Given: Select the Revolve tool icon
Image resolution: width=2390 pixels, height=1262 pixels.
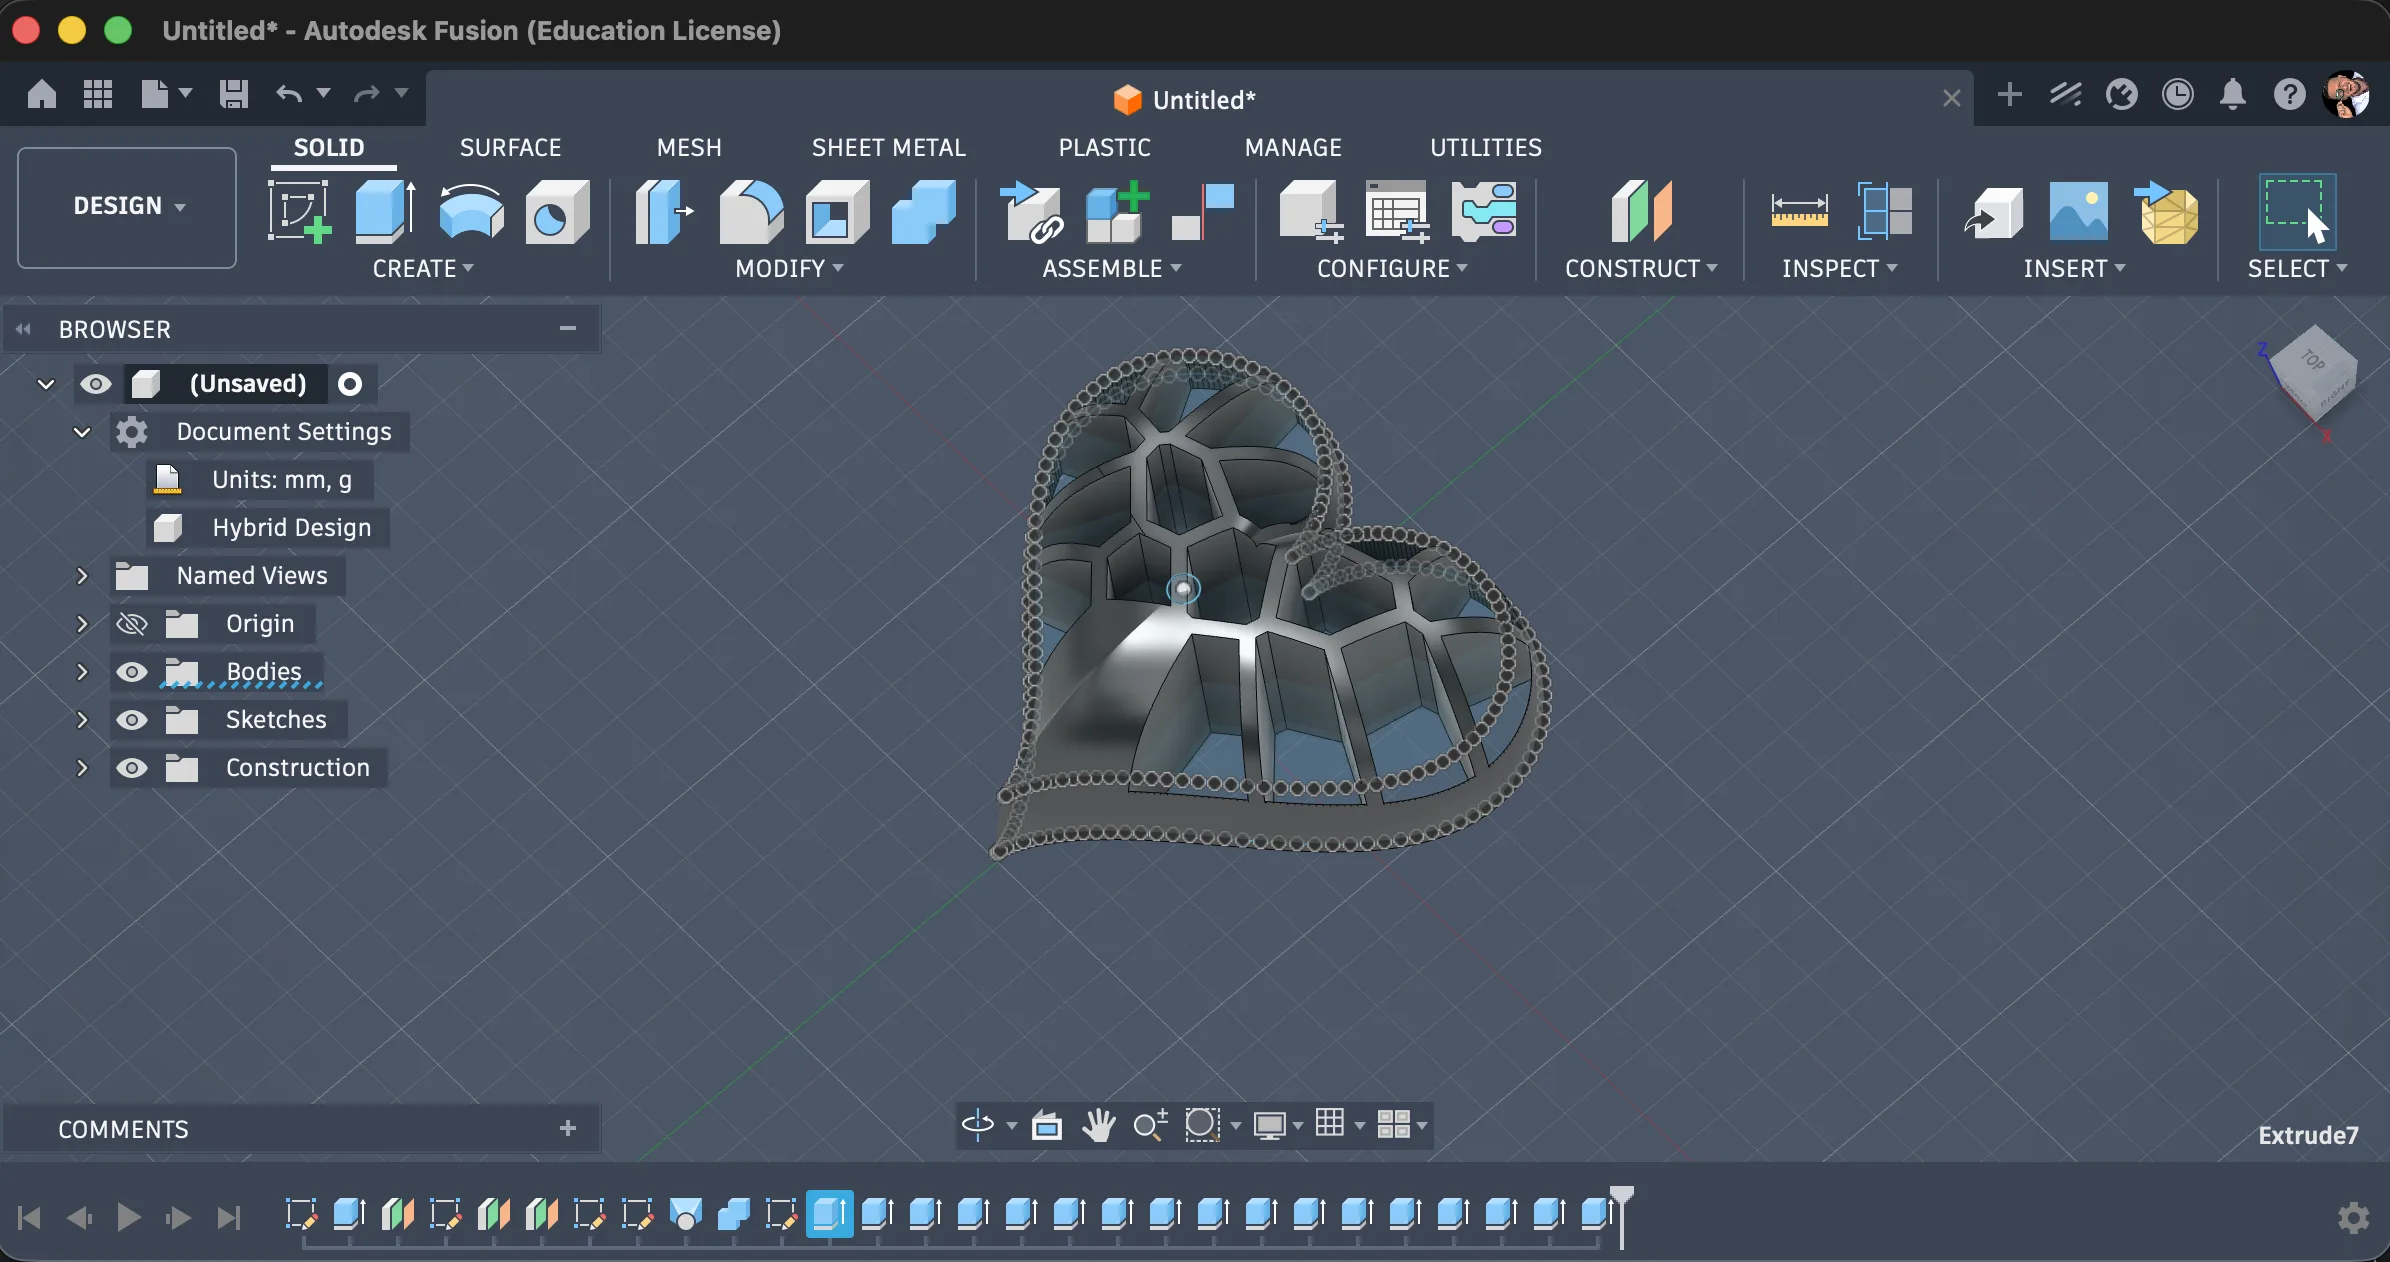Looking at the screenshot, I should [471, 211].
